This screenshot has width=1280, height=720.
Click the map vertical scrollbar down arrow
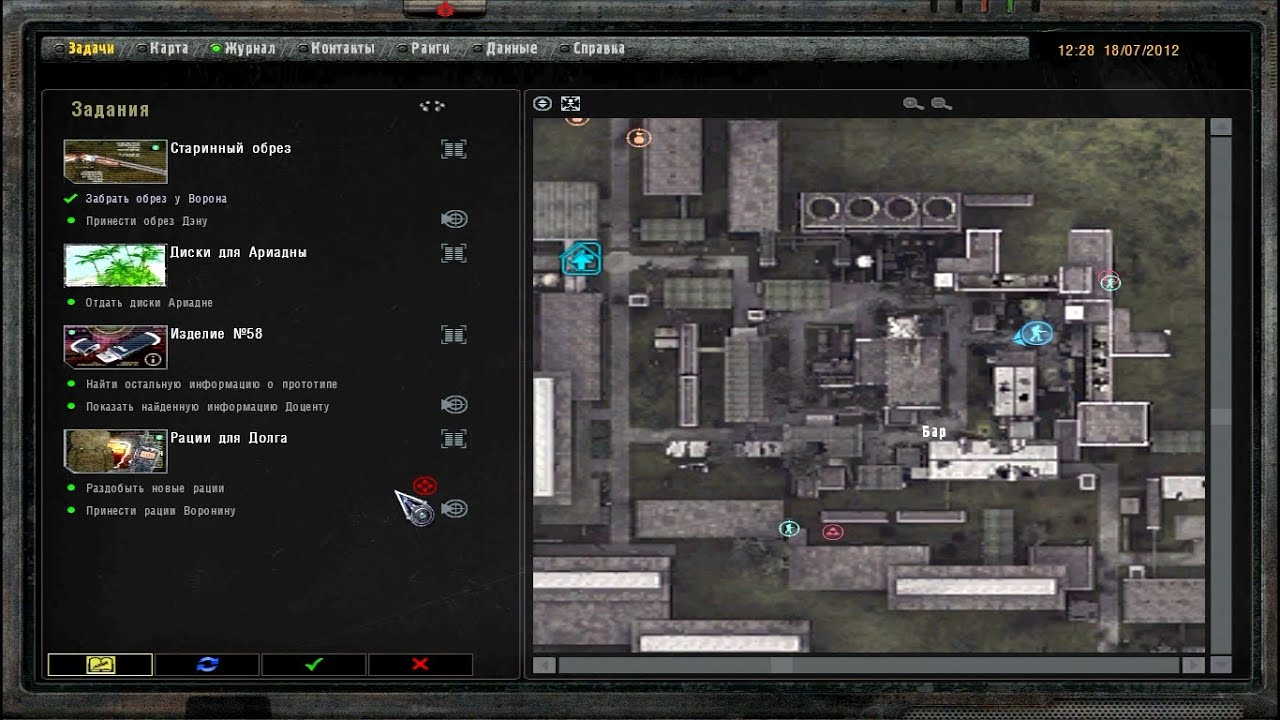[x=1221, y=665]
